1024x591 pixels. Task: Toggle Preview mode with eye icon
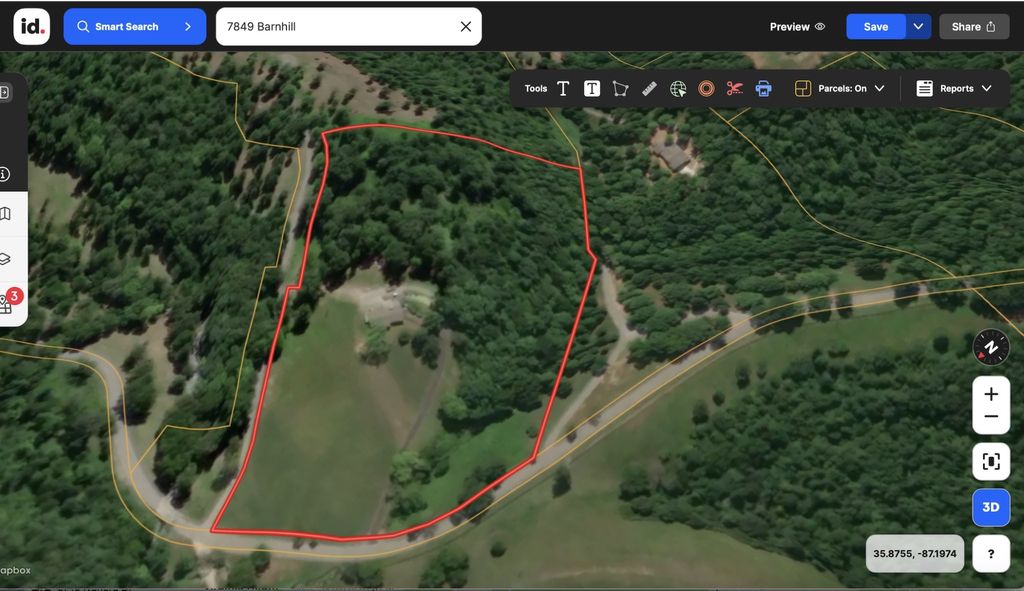(797, 27)
